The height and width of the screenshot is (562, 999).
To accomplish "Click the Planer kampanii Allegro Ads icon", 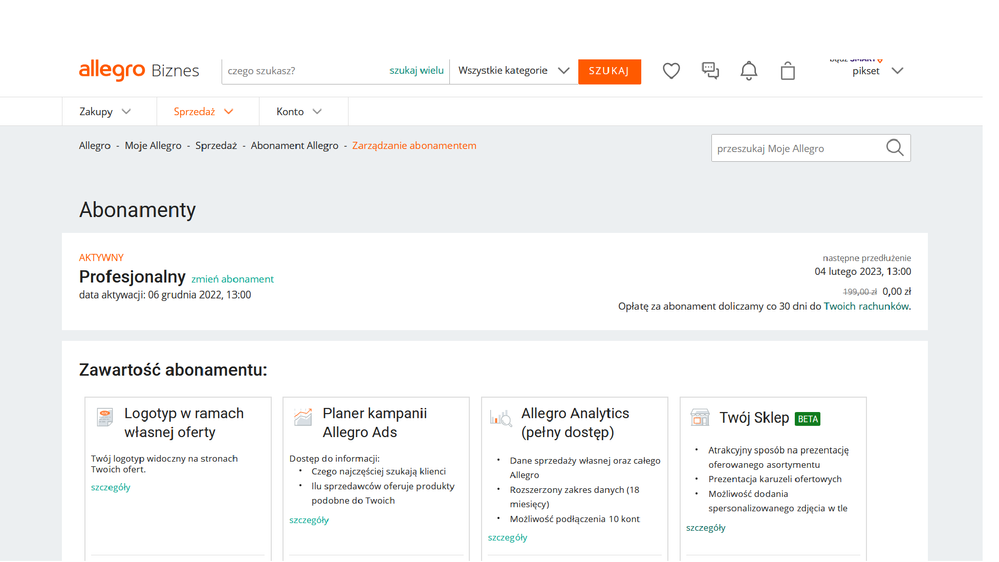I will pyautogui.click(x=303, y=417).
